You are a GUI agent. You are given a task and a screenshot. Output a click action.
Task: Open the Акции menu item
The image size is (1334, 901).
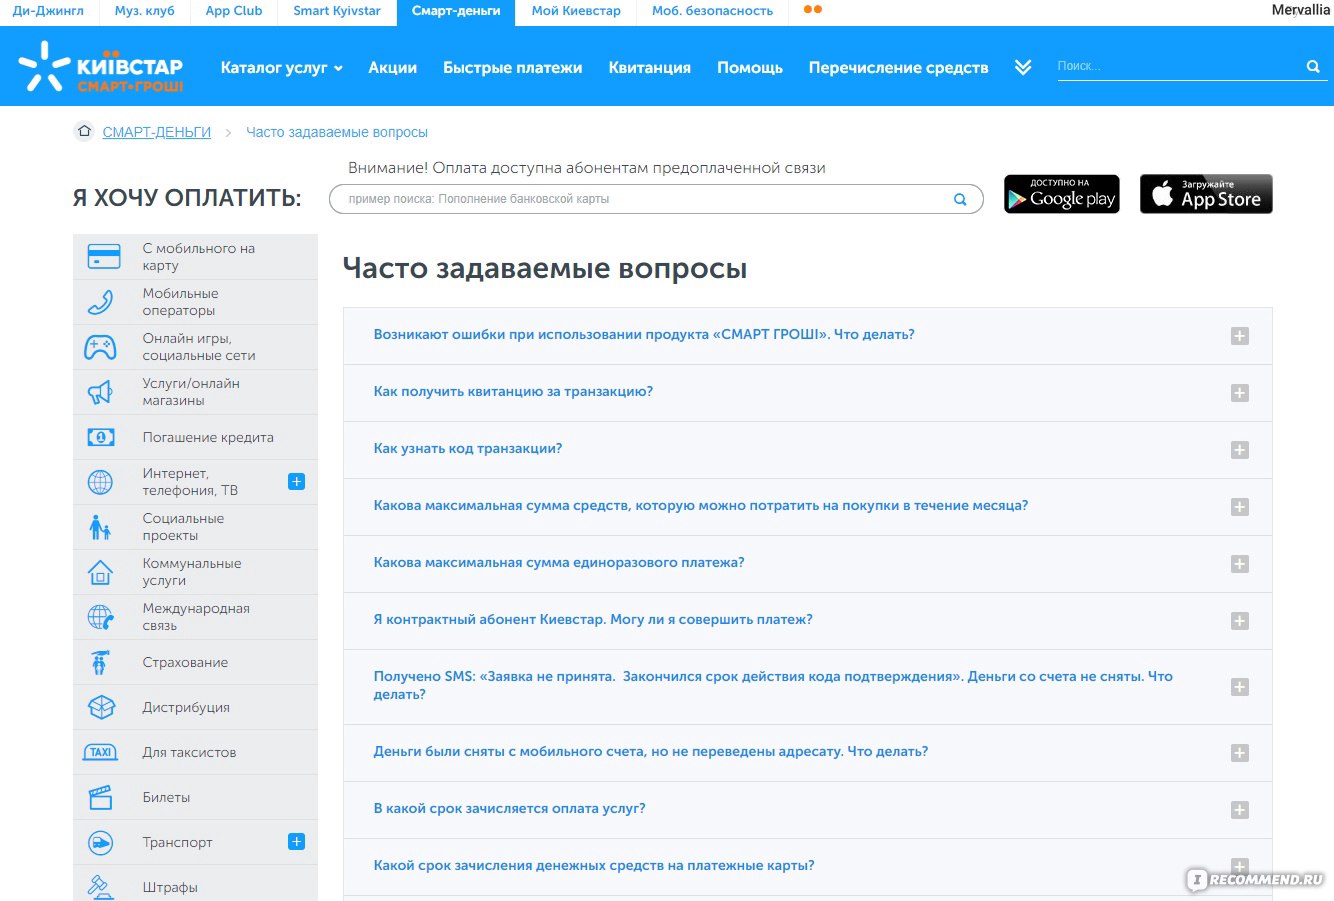click(393, 67)
